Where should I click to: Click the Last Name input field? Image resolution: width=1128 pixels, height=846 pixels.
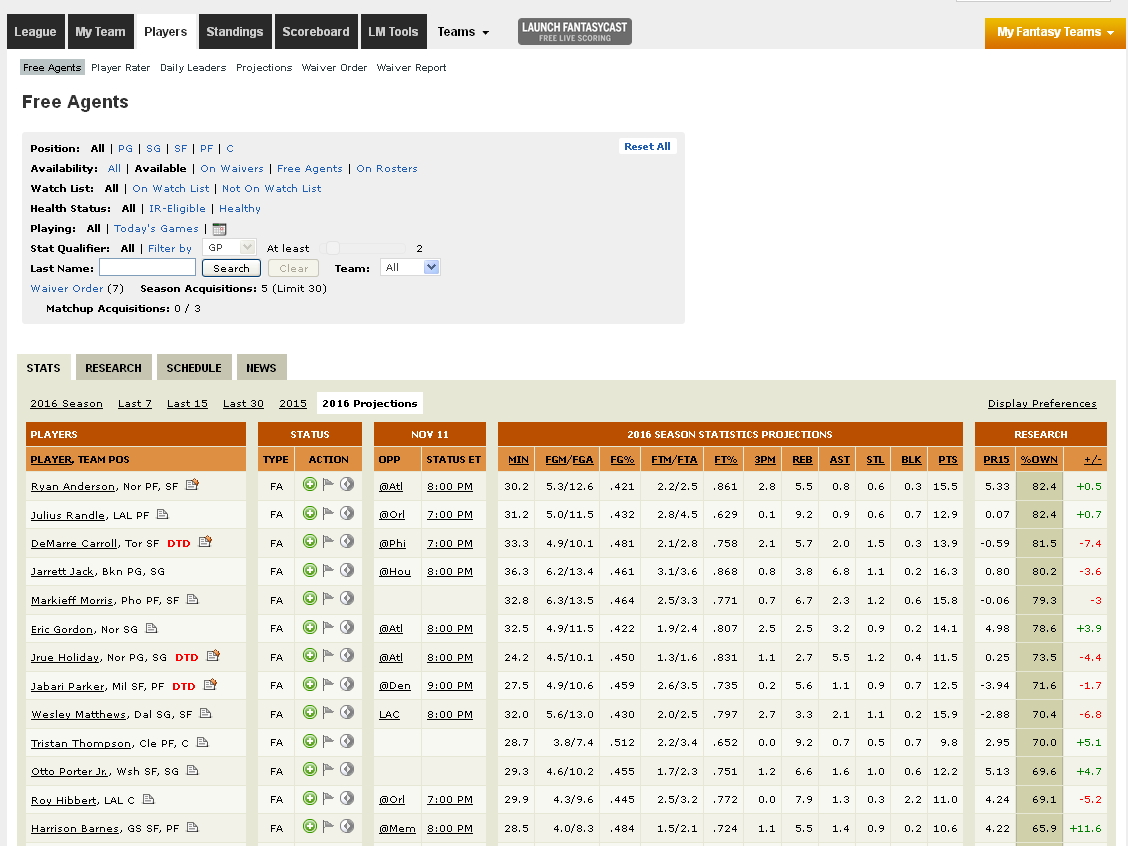147,268
